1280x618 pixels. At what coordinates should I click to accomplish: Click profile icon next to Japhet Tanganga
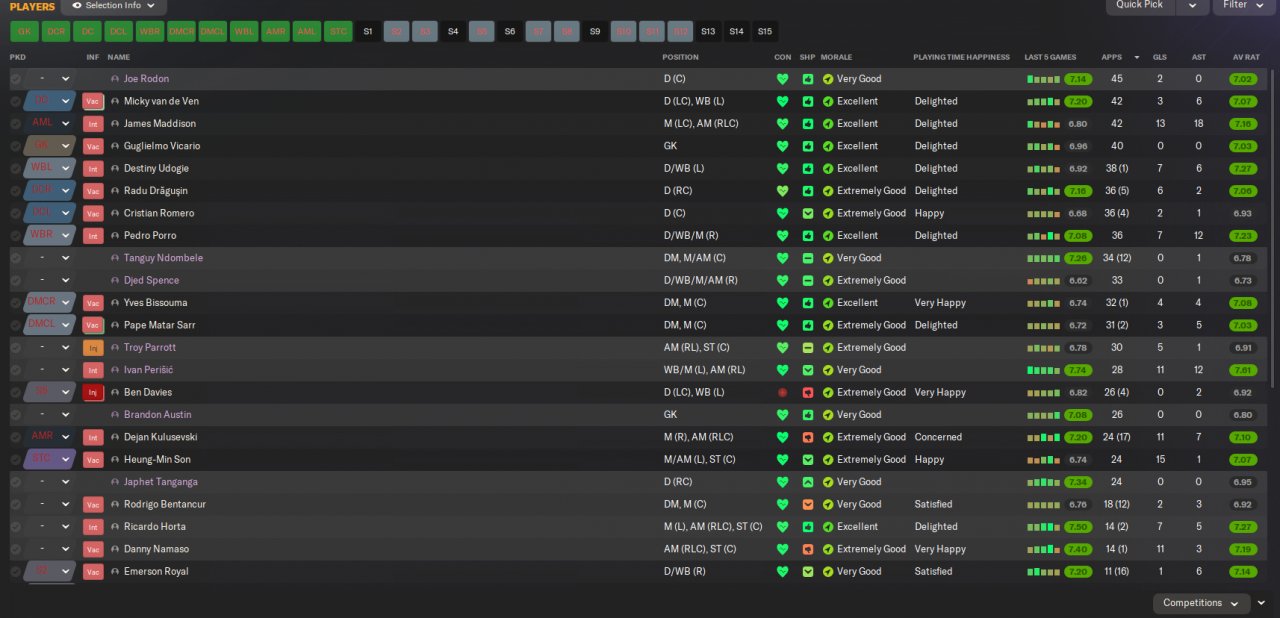click(x=115, y=482)
